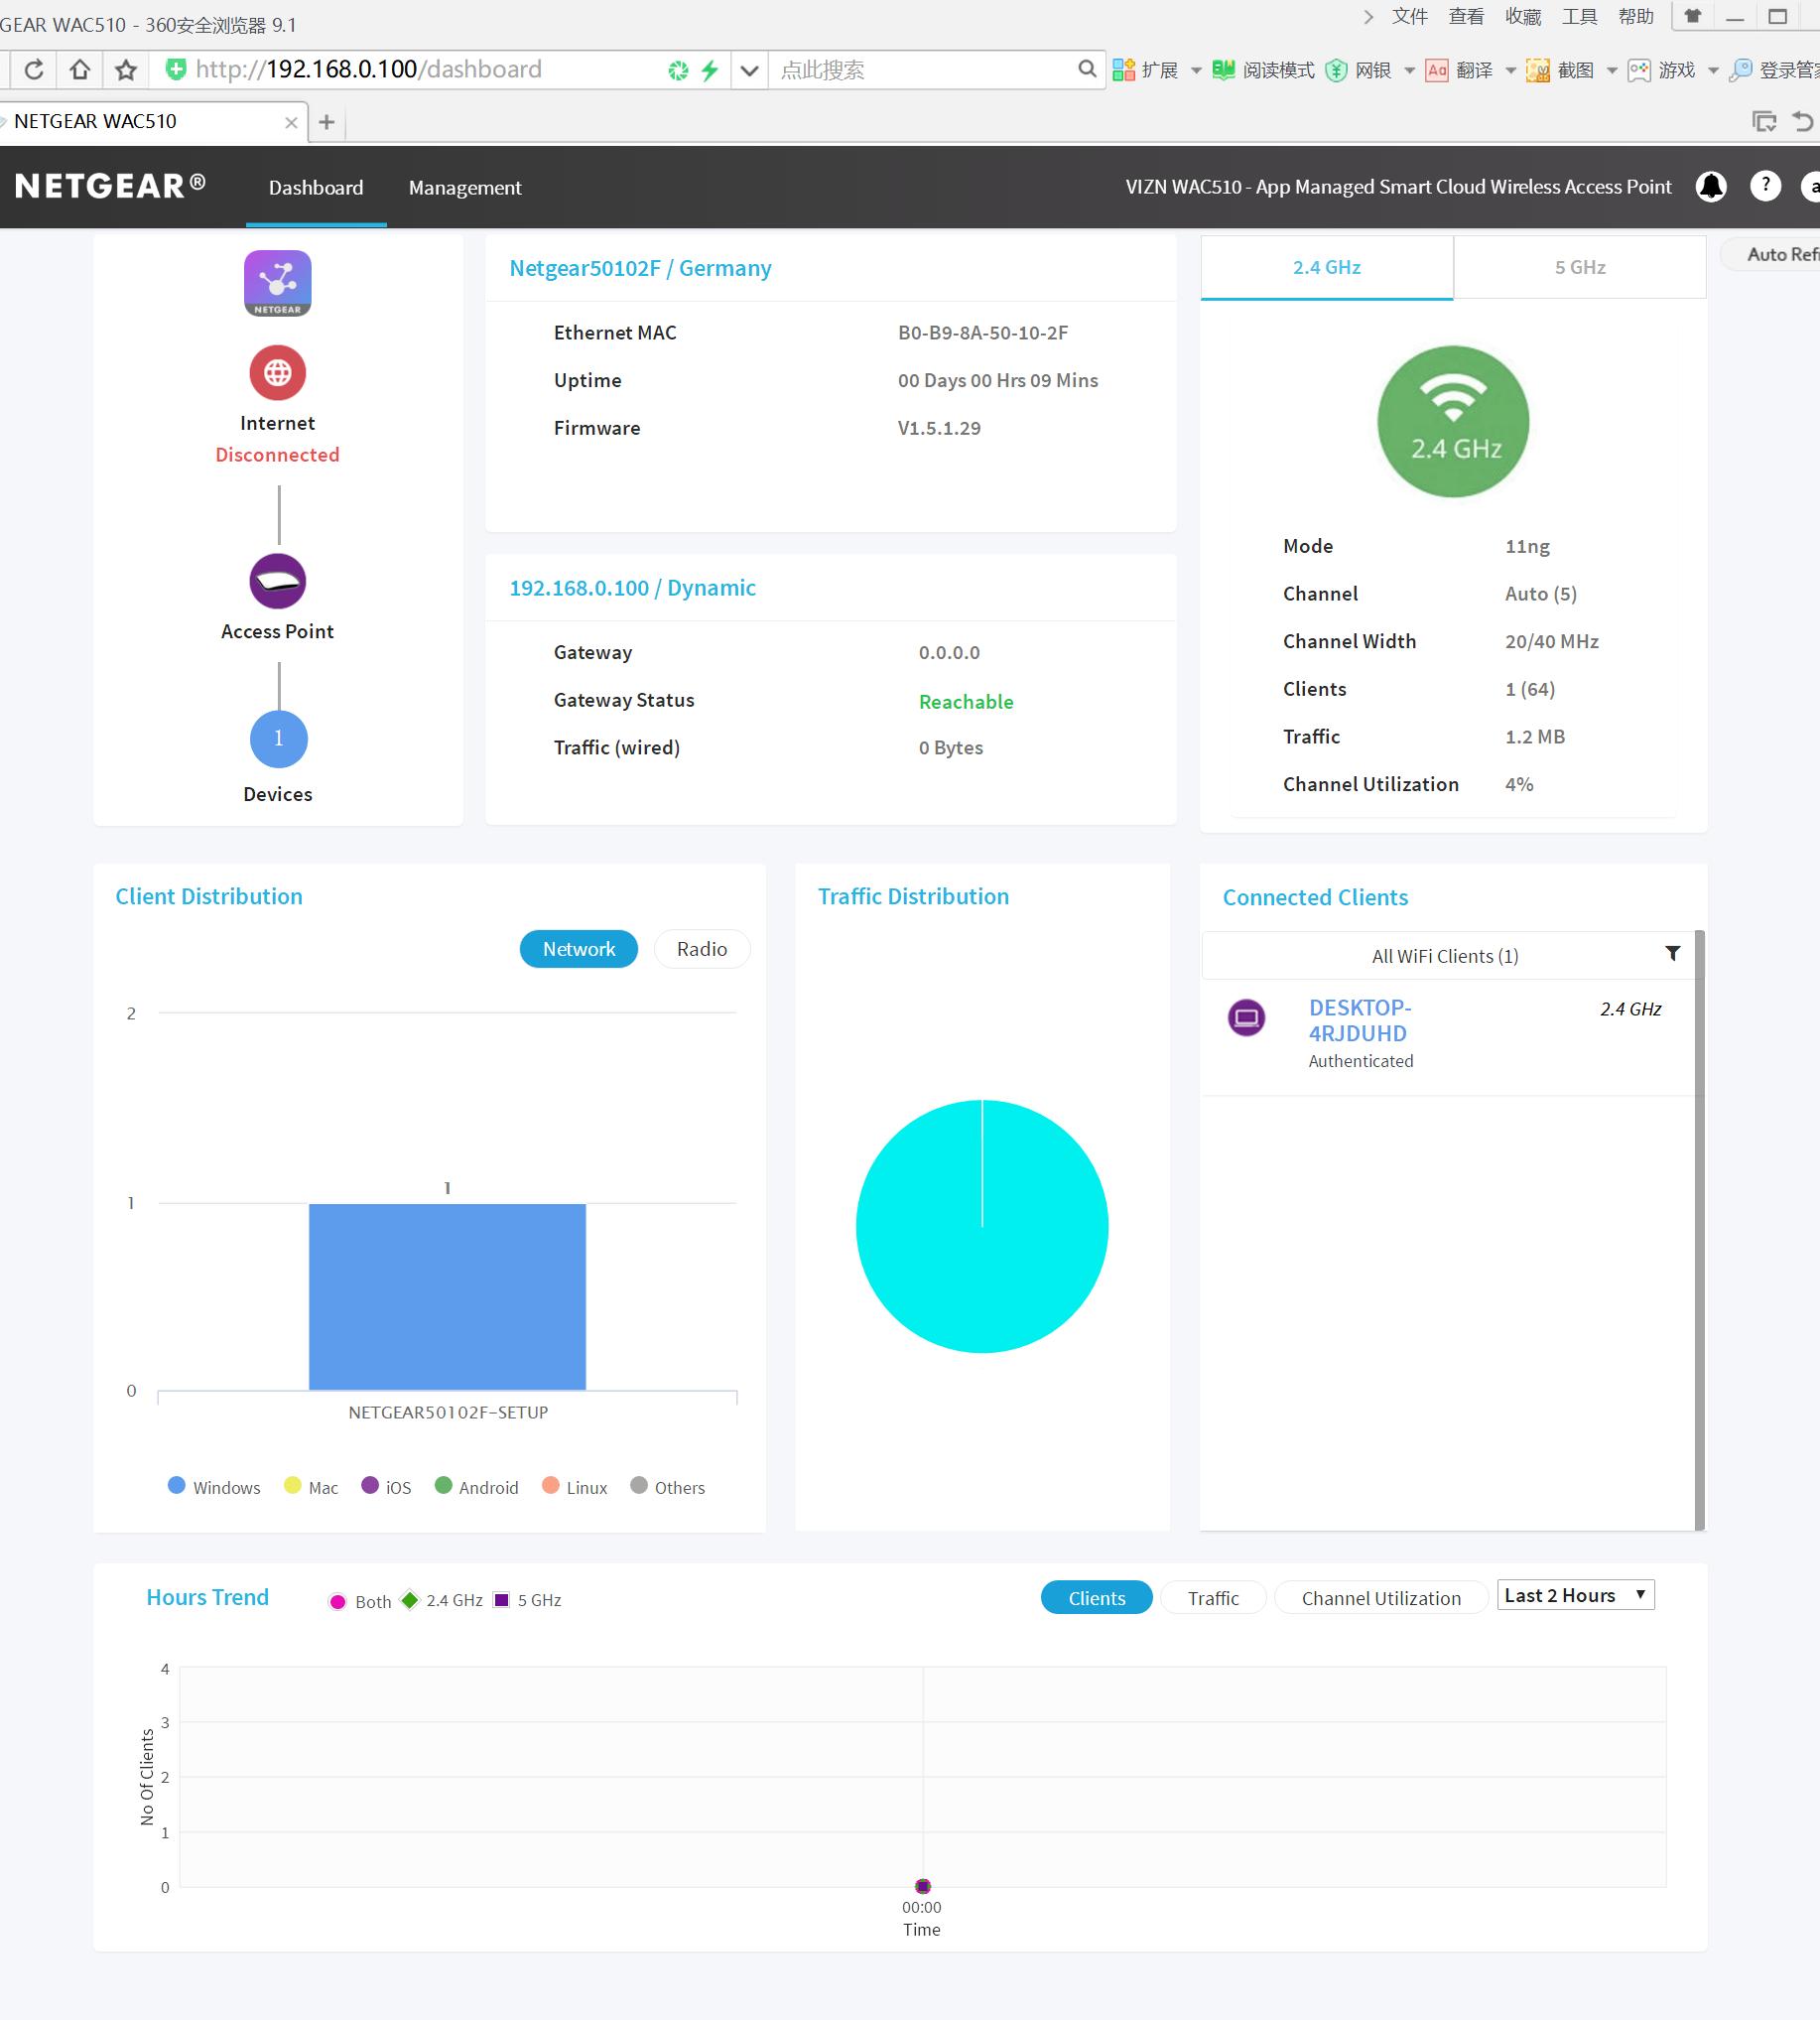Viewport: 1820px width, 2020px height.
Task: Click the purple Access Point icon
Action: click(x=278, y=581)
